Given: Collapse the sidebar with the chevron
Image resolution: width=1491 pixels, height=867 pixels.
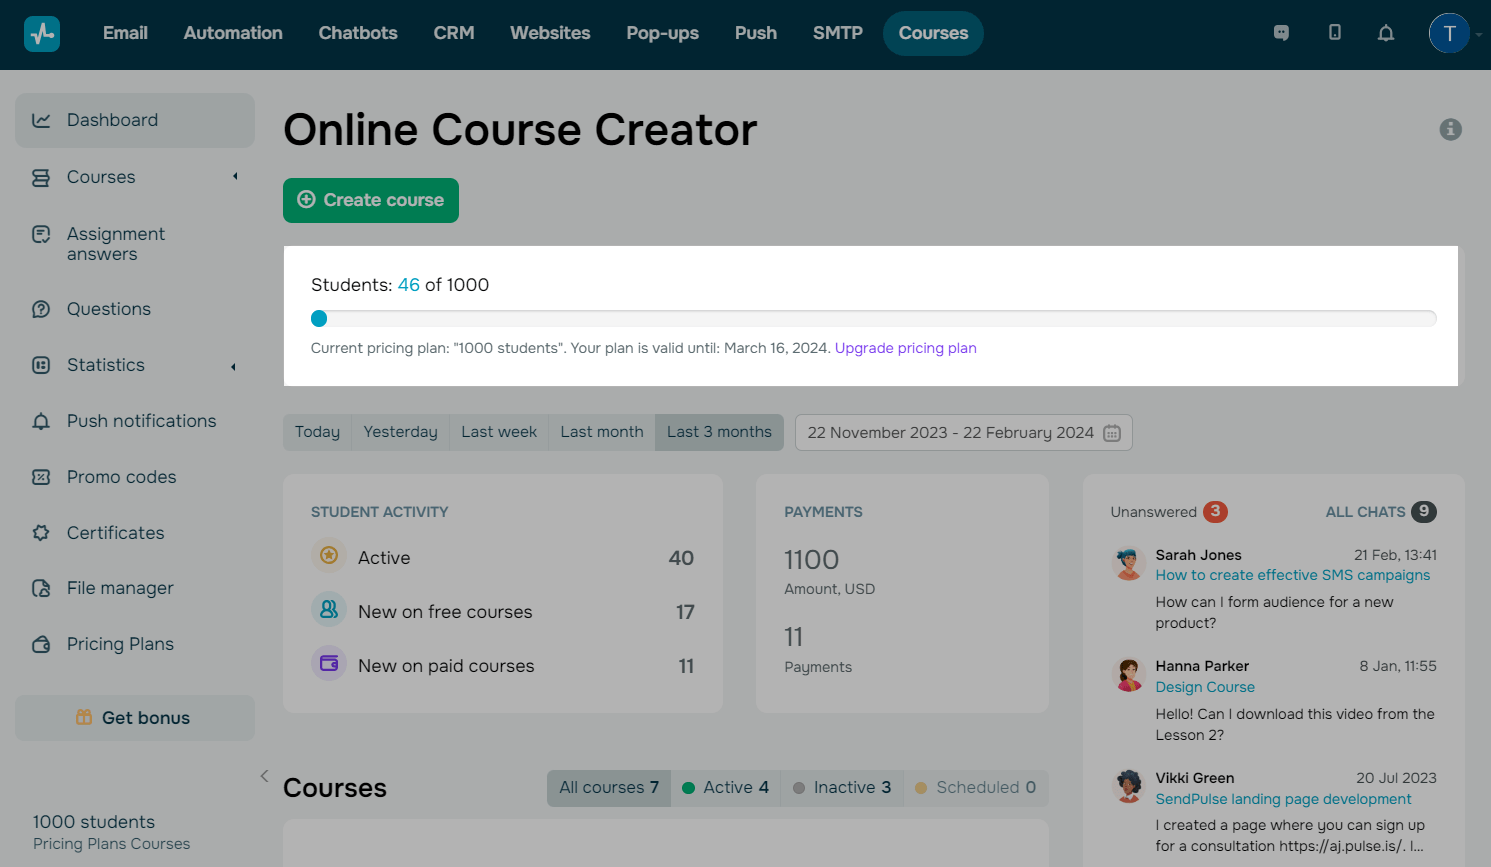Looking at the screenshot, I should coord(264,776).
